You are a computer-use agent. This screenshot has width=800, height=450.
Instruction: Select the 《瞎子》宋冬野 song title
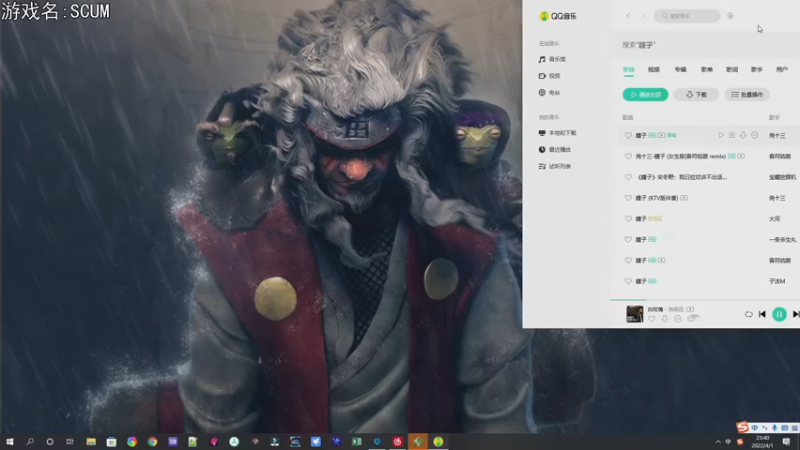coord(682,177)
